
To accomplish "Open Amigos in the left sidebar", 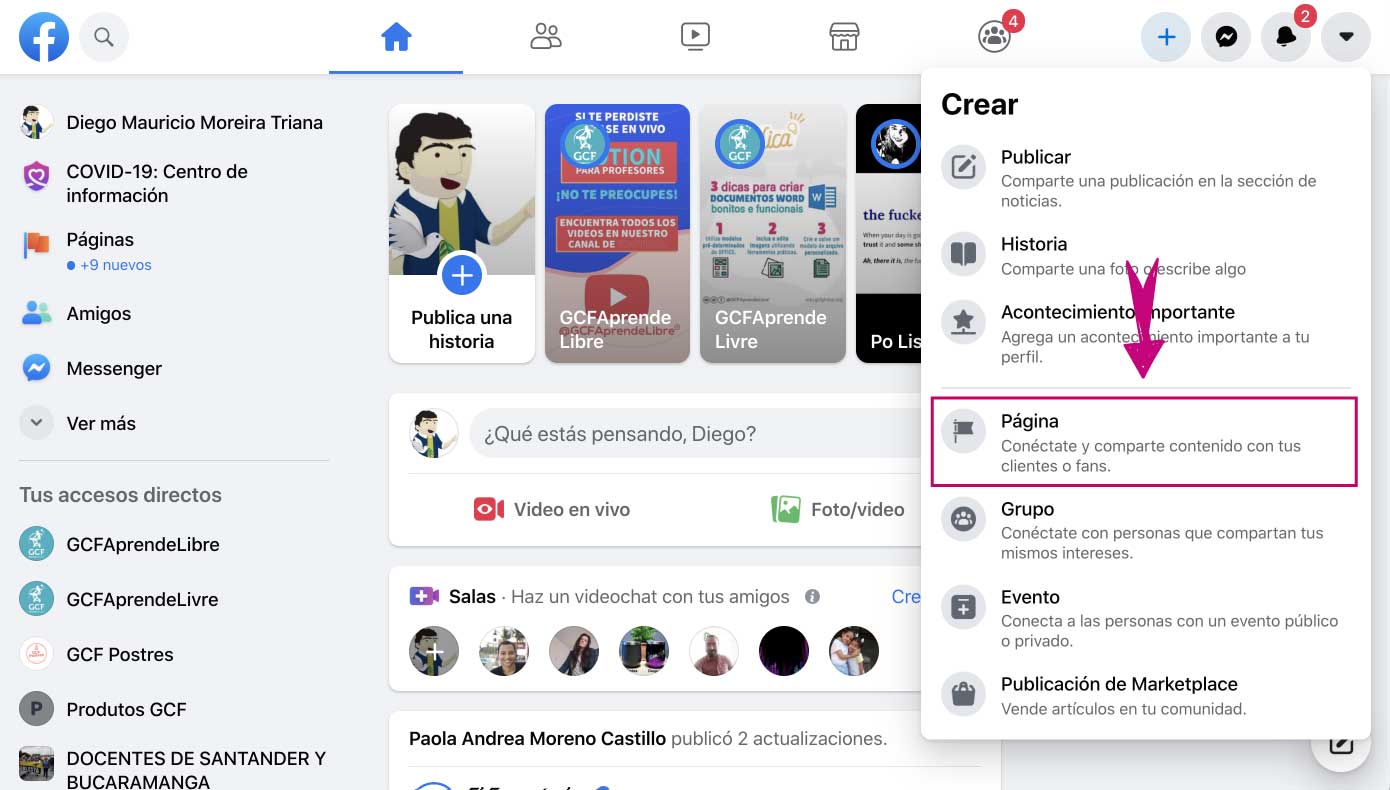I will pos(172,314).
